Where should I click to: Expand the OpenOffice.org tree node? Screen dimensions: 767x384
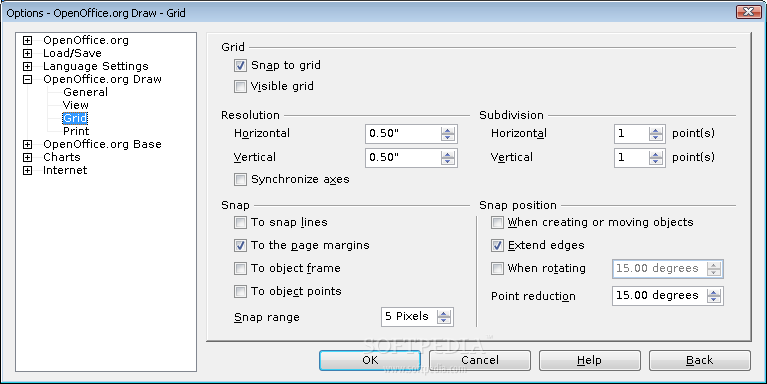coord(27,41)
